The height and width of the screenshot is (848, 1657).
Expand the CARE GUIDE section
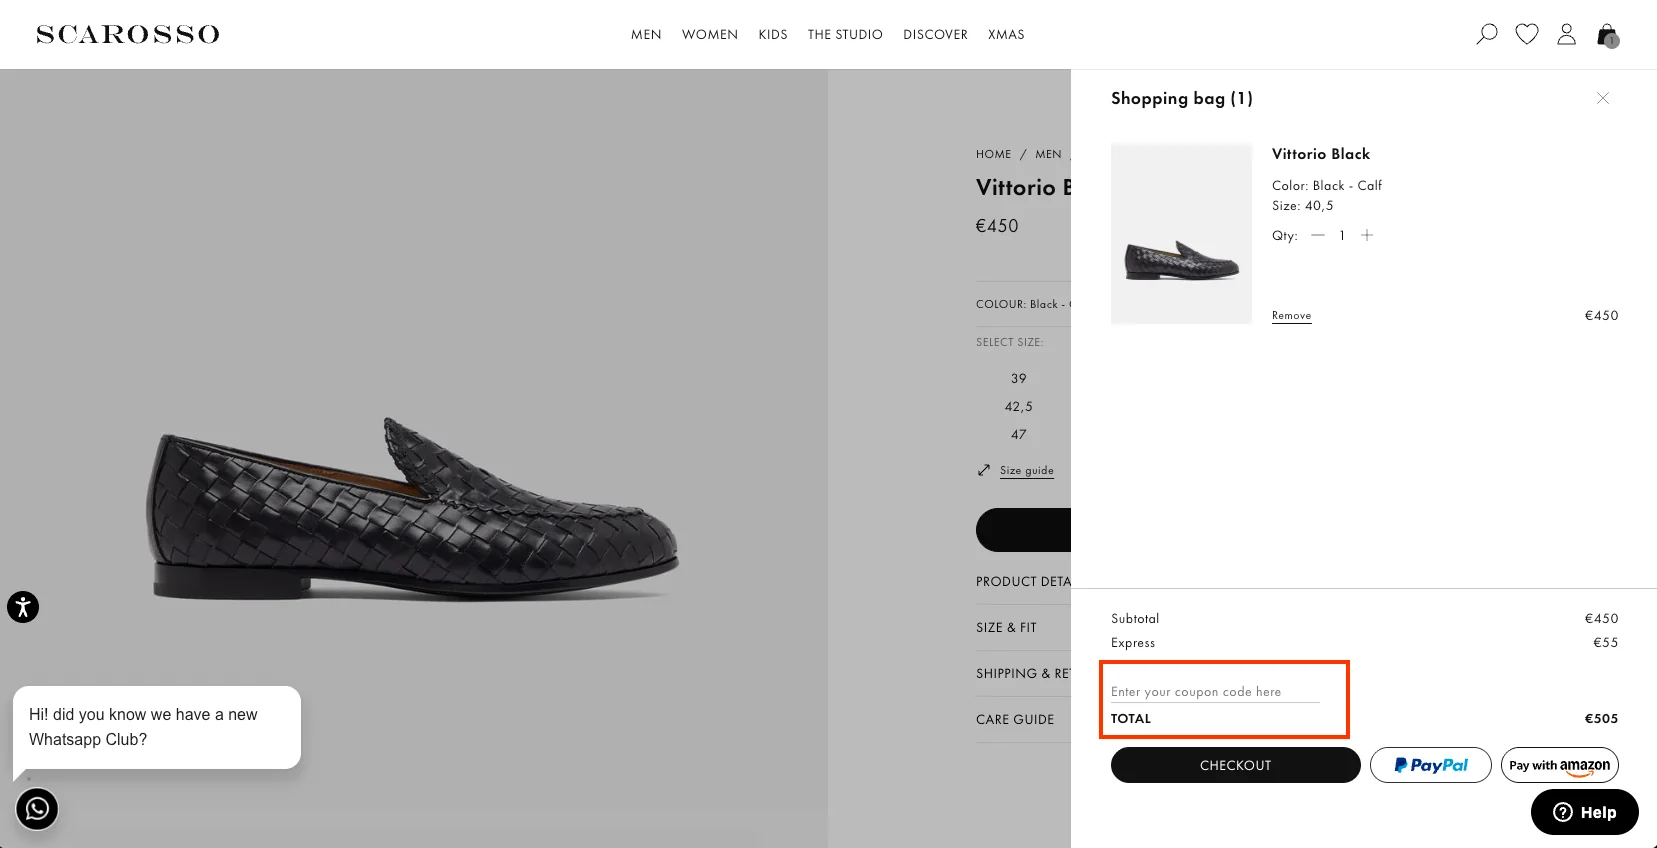tap(1014, 719)
